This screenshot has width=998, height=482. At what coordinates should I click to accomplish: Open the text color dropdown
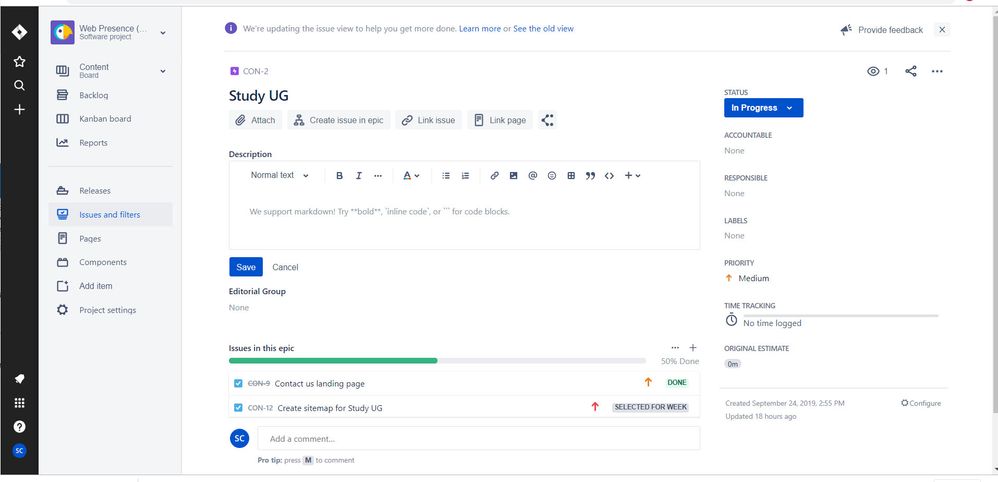(x=411, y=176)
